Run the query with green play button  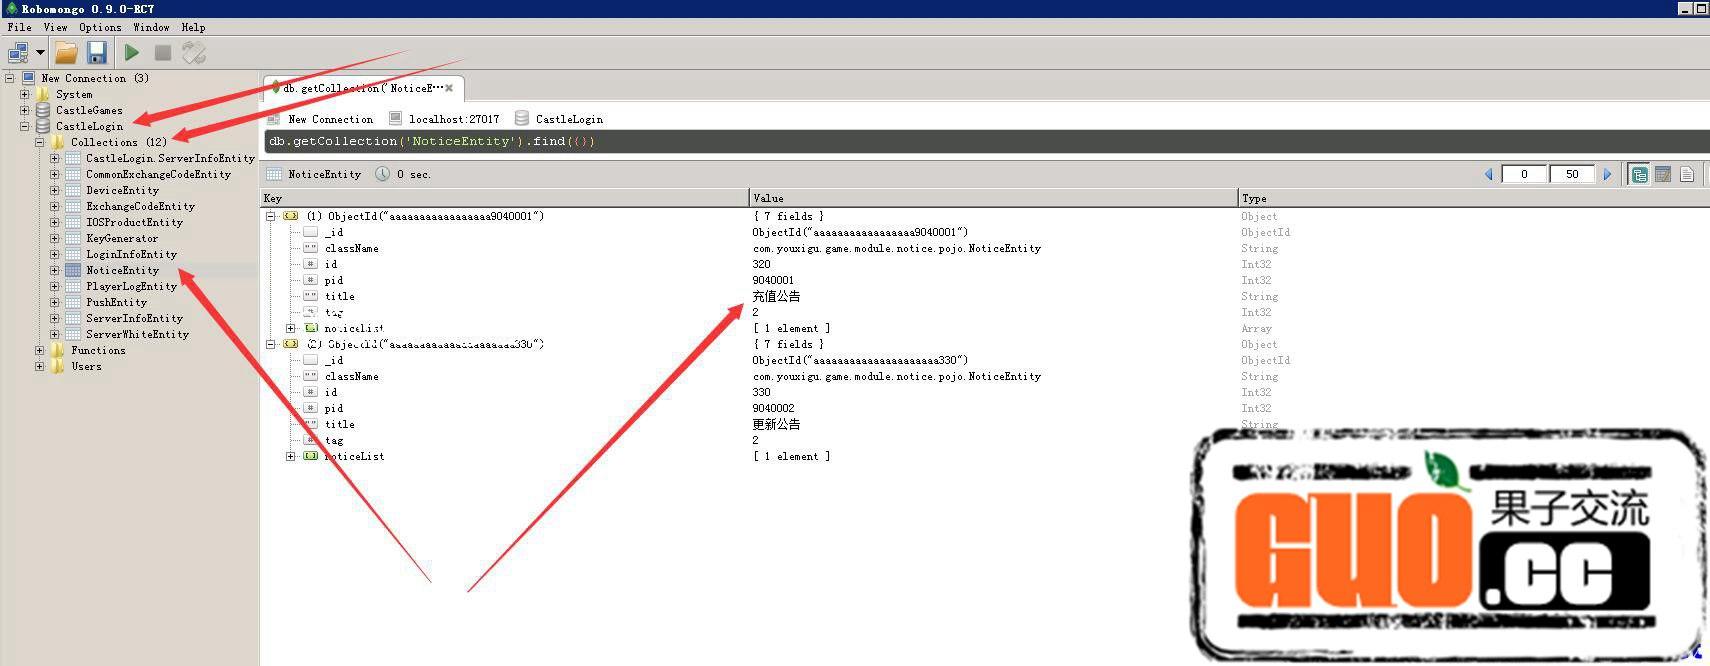tap(132, 53)
